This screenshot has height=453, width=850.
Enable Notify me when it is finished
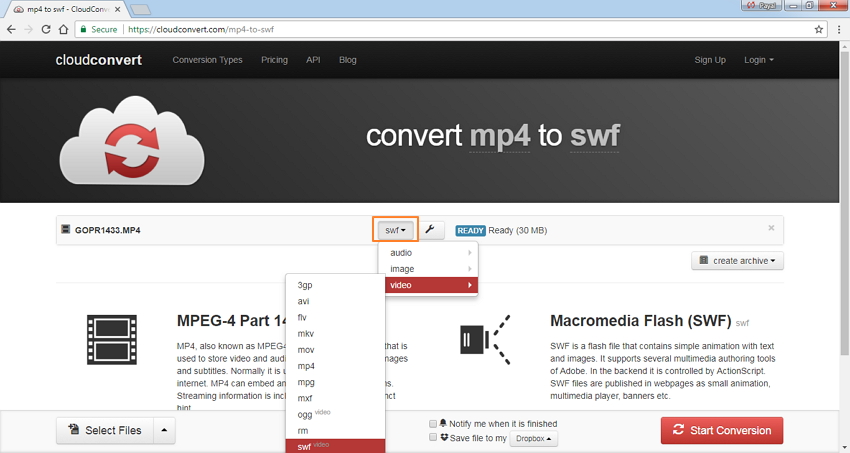[x=433, y=424]
